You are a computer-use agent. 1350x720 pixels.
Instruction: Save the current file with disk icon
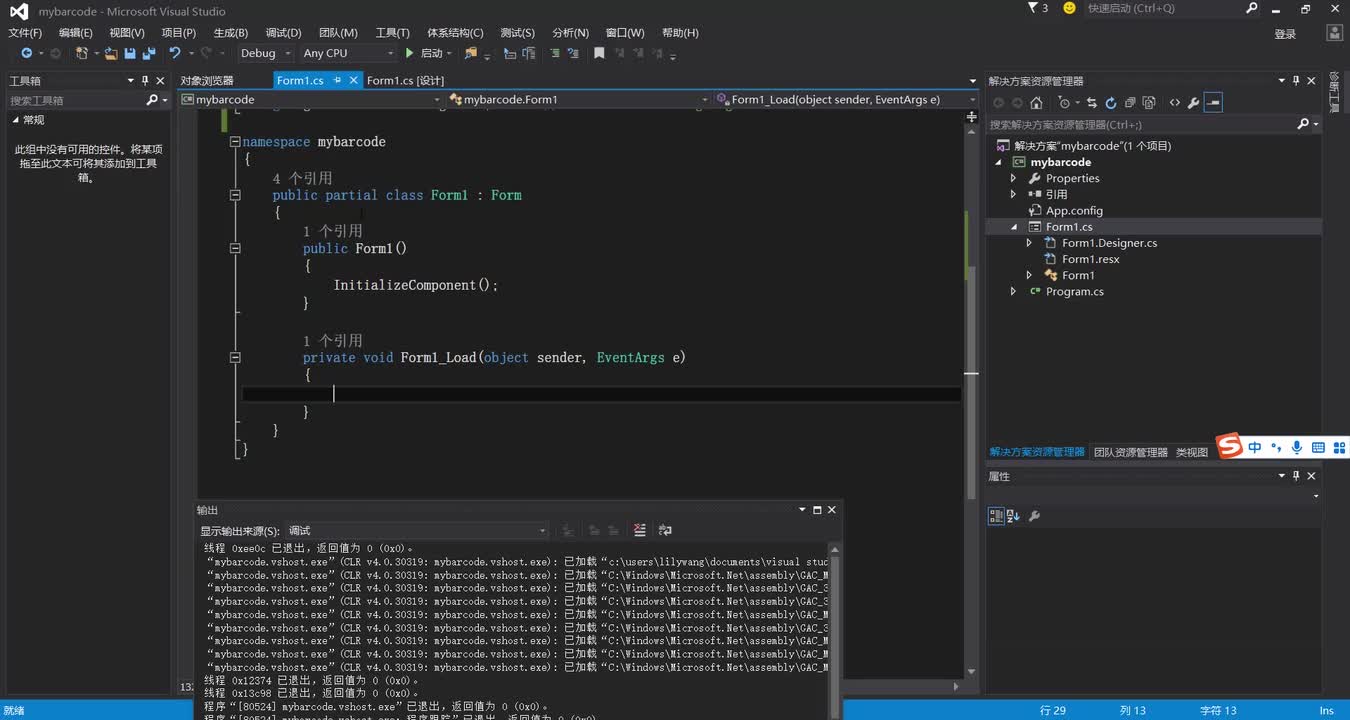pyautogui.click(x=130, y=53)
